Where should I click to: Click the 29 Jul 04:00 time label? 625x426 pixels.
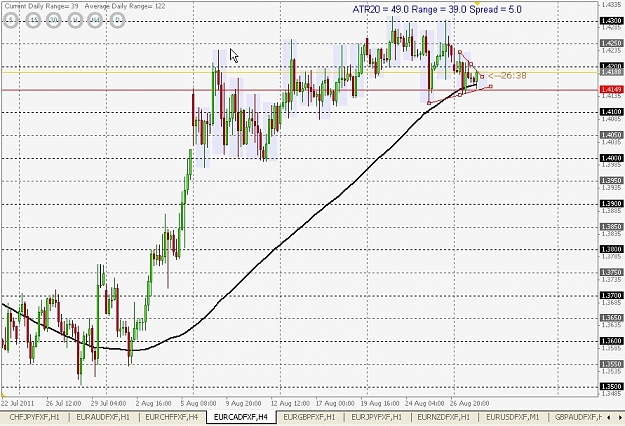108,403
